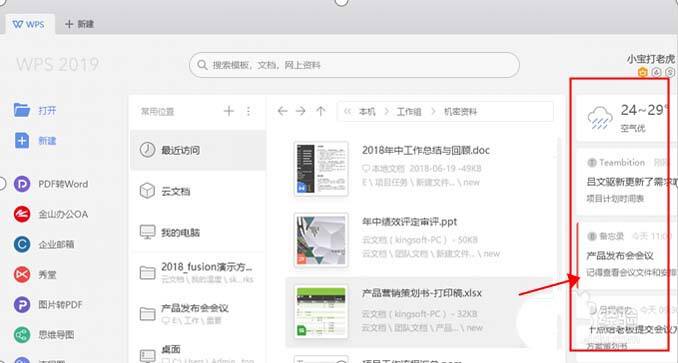Screen dimensions: 678x363
Task: Open 产品发布会会议 reminder card
Action: coord(626,256)
